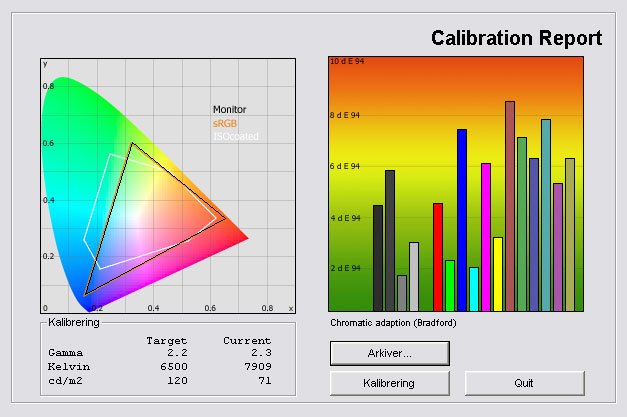The width and height of the screenshot is (627, 417).
Task: Click the Arkiver... button
Action: tap(389, 353)
